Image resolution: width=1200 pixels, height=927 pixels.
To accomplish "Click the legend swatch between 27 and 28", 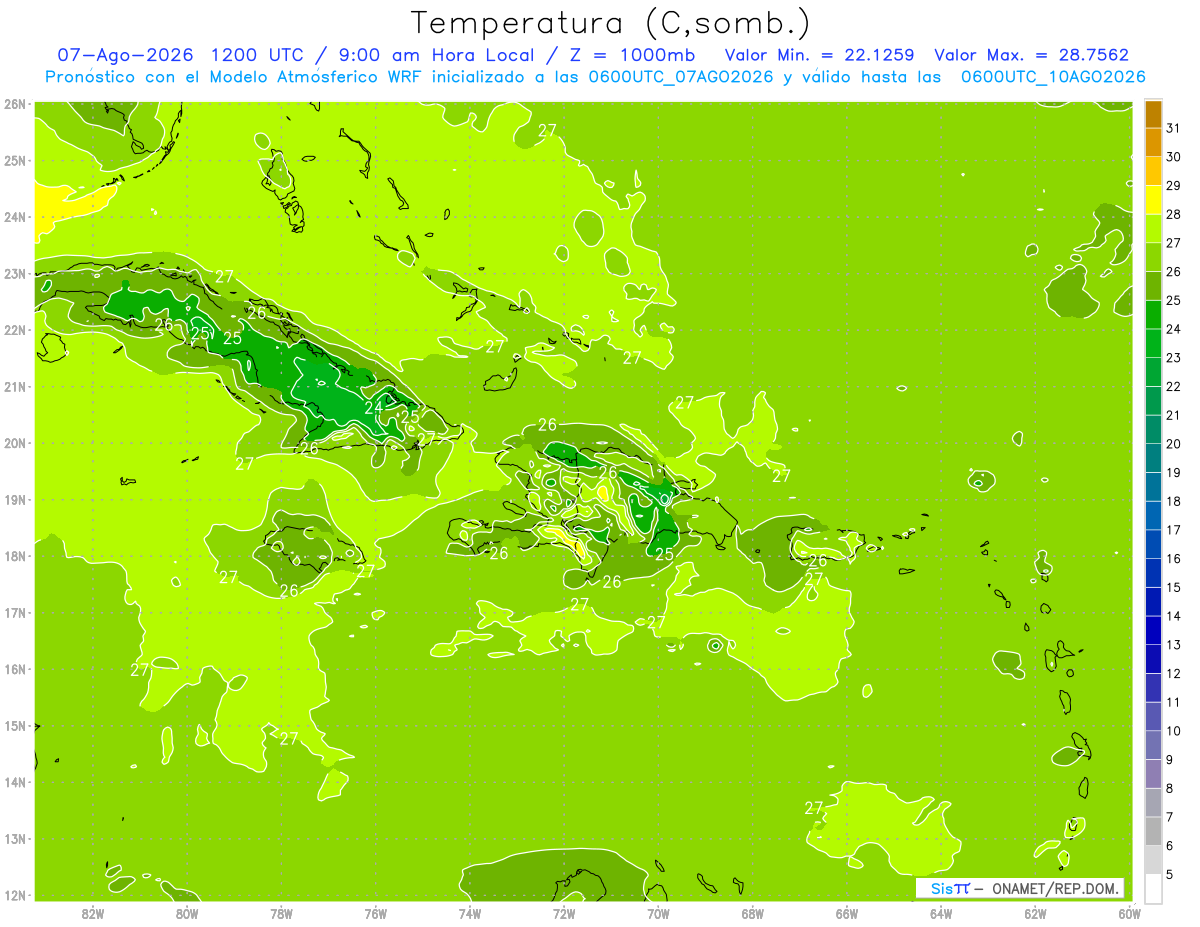I will (1153, 229).
